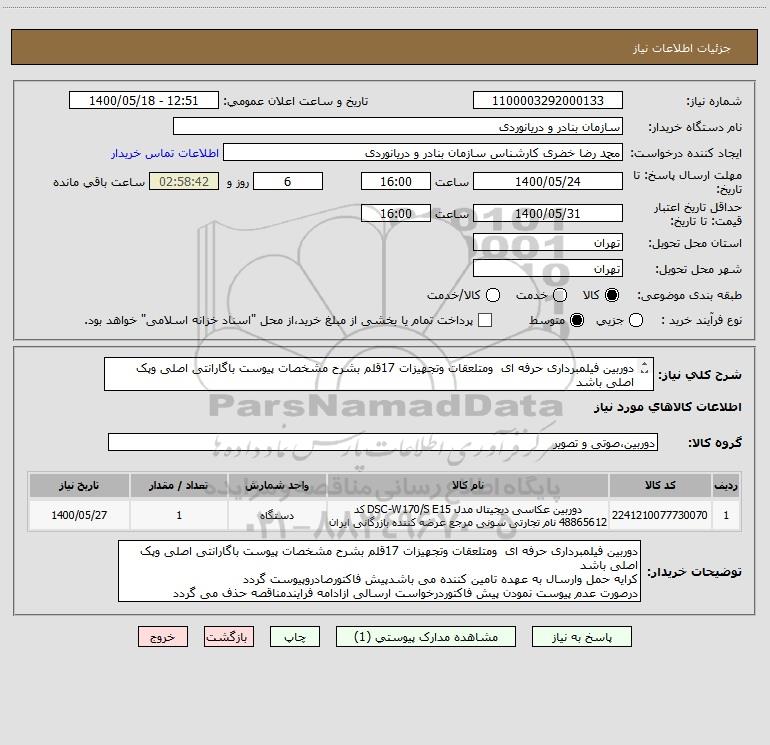
Task: Click the quantity cell showing 1
Action: (179, 515)
